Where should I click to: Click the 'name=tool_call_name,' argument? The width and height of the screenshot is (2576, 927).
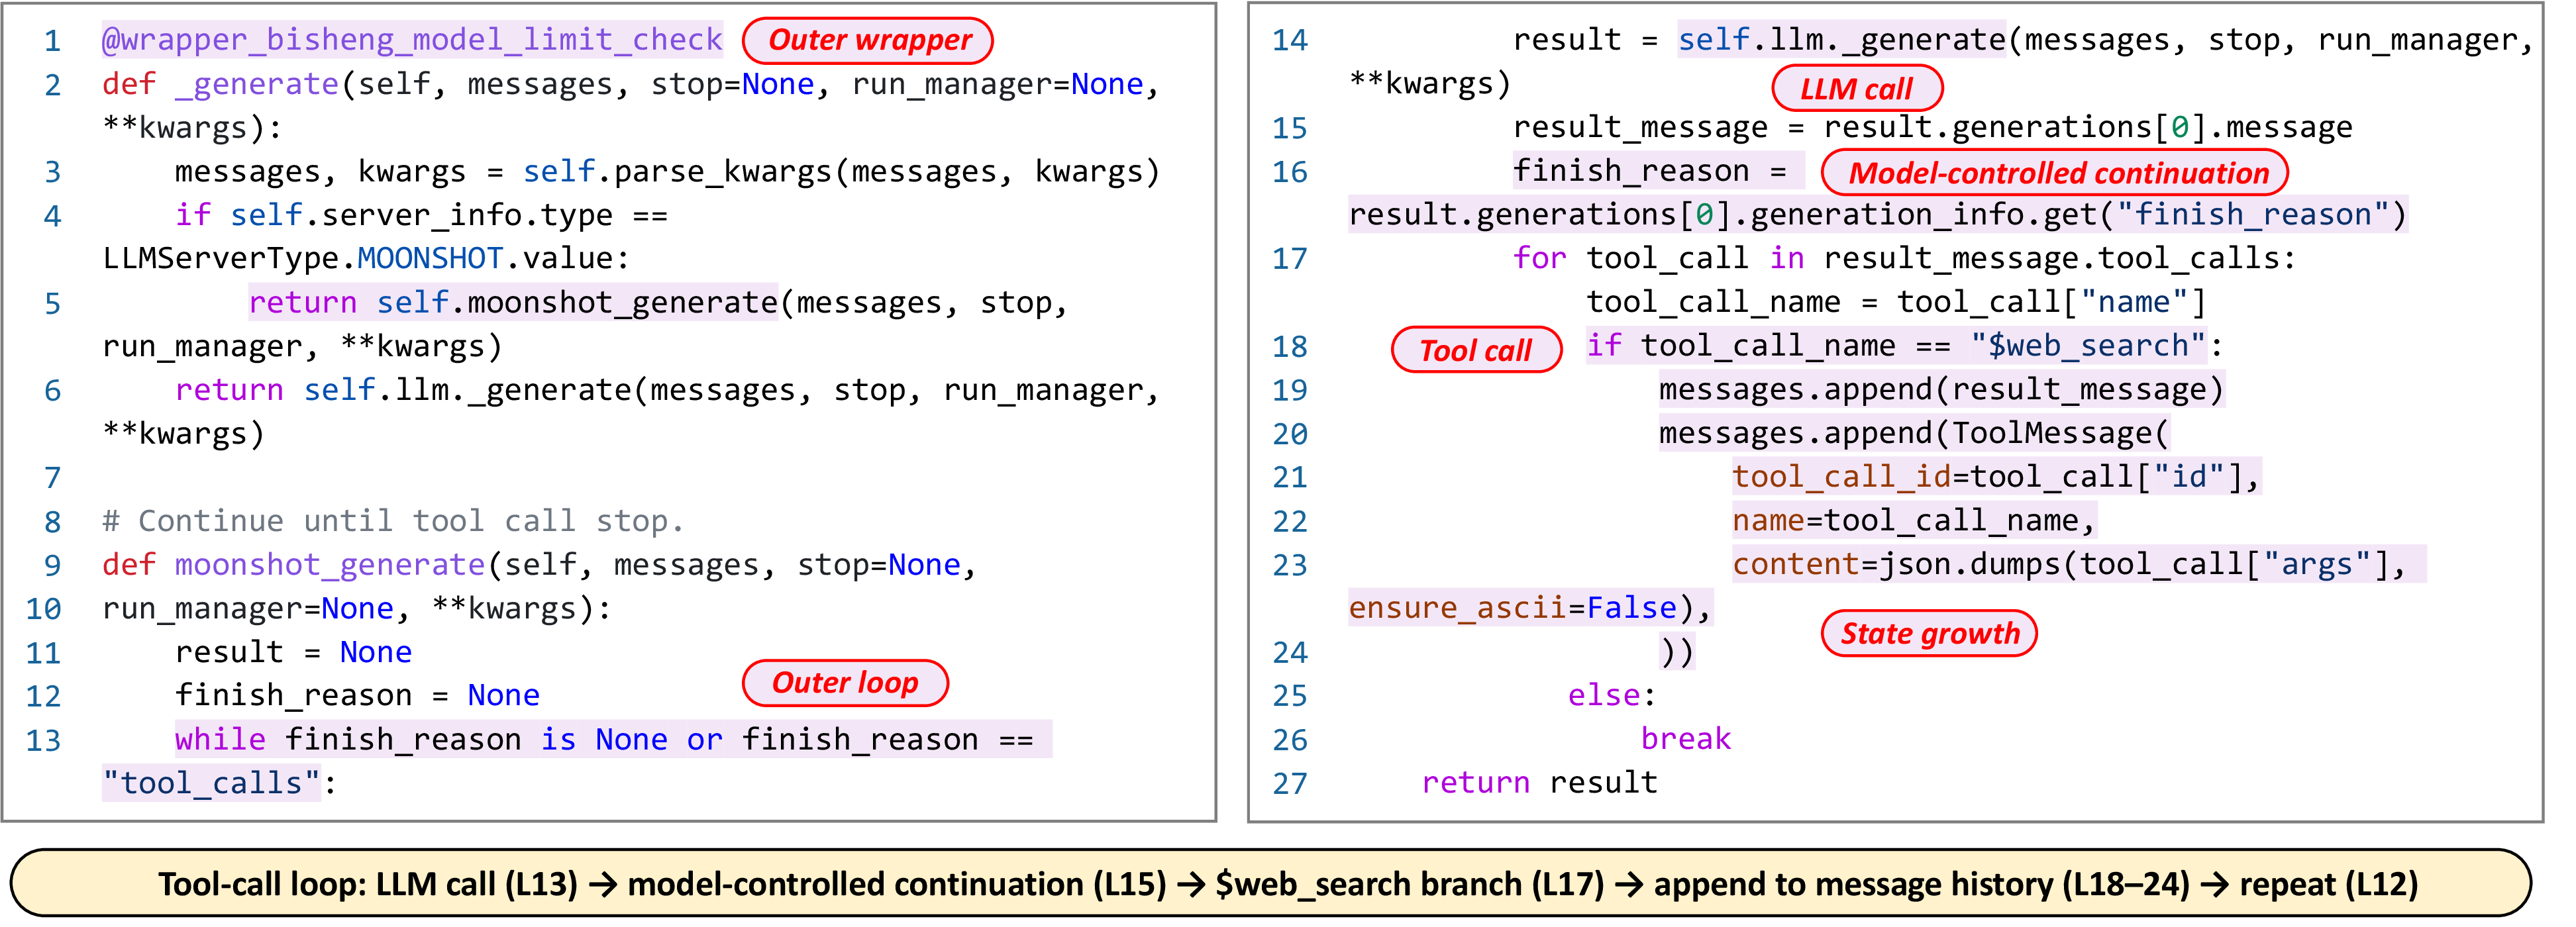click(1914, 521)
